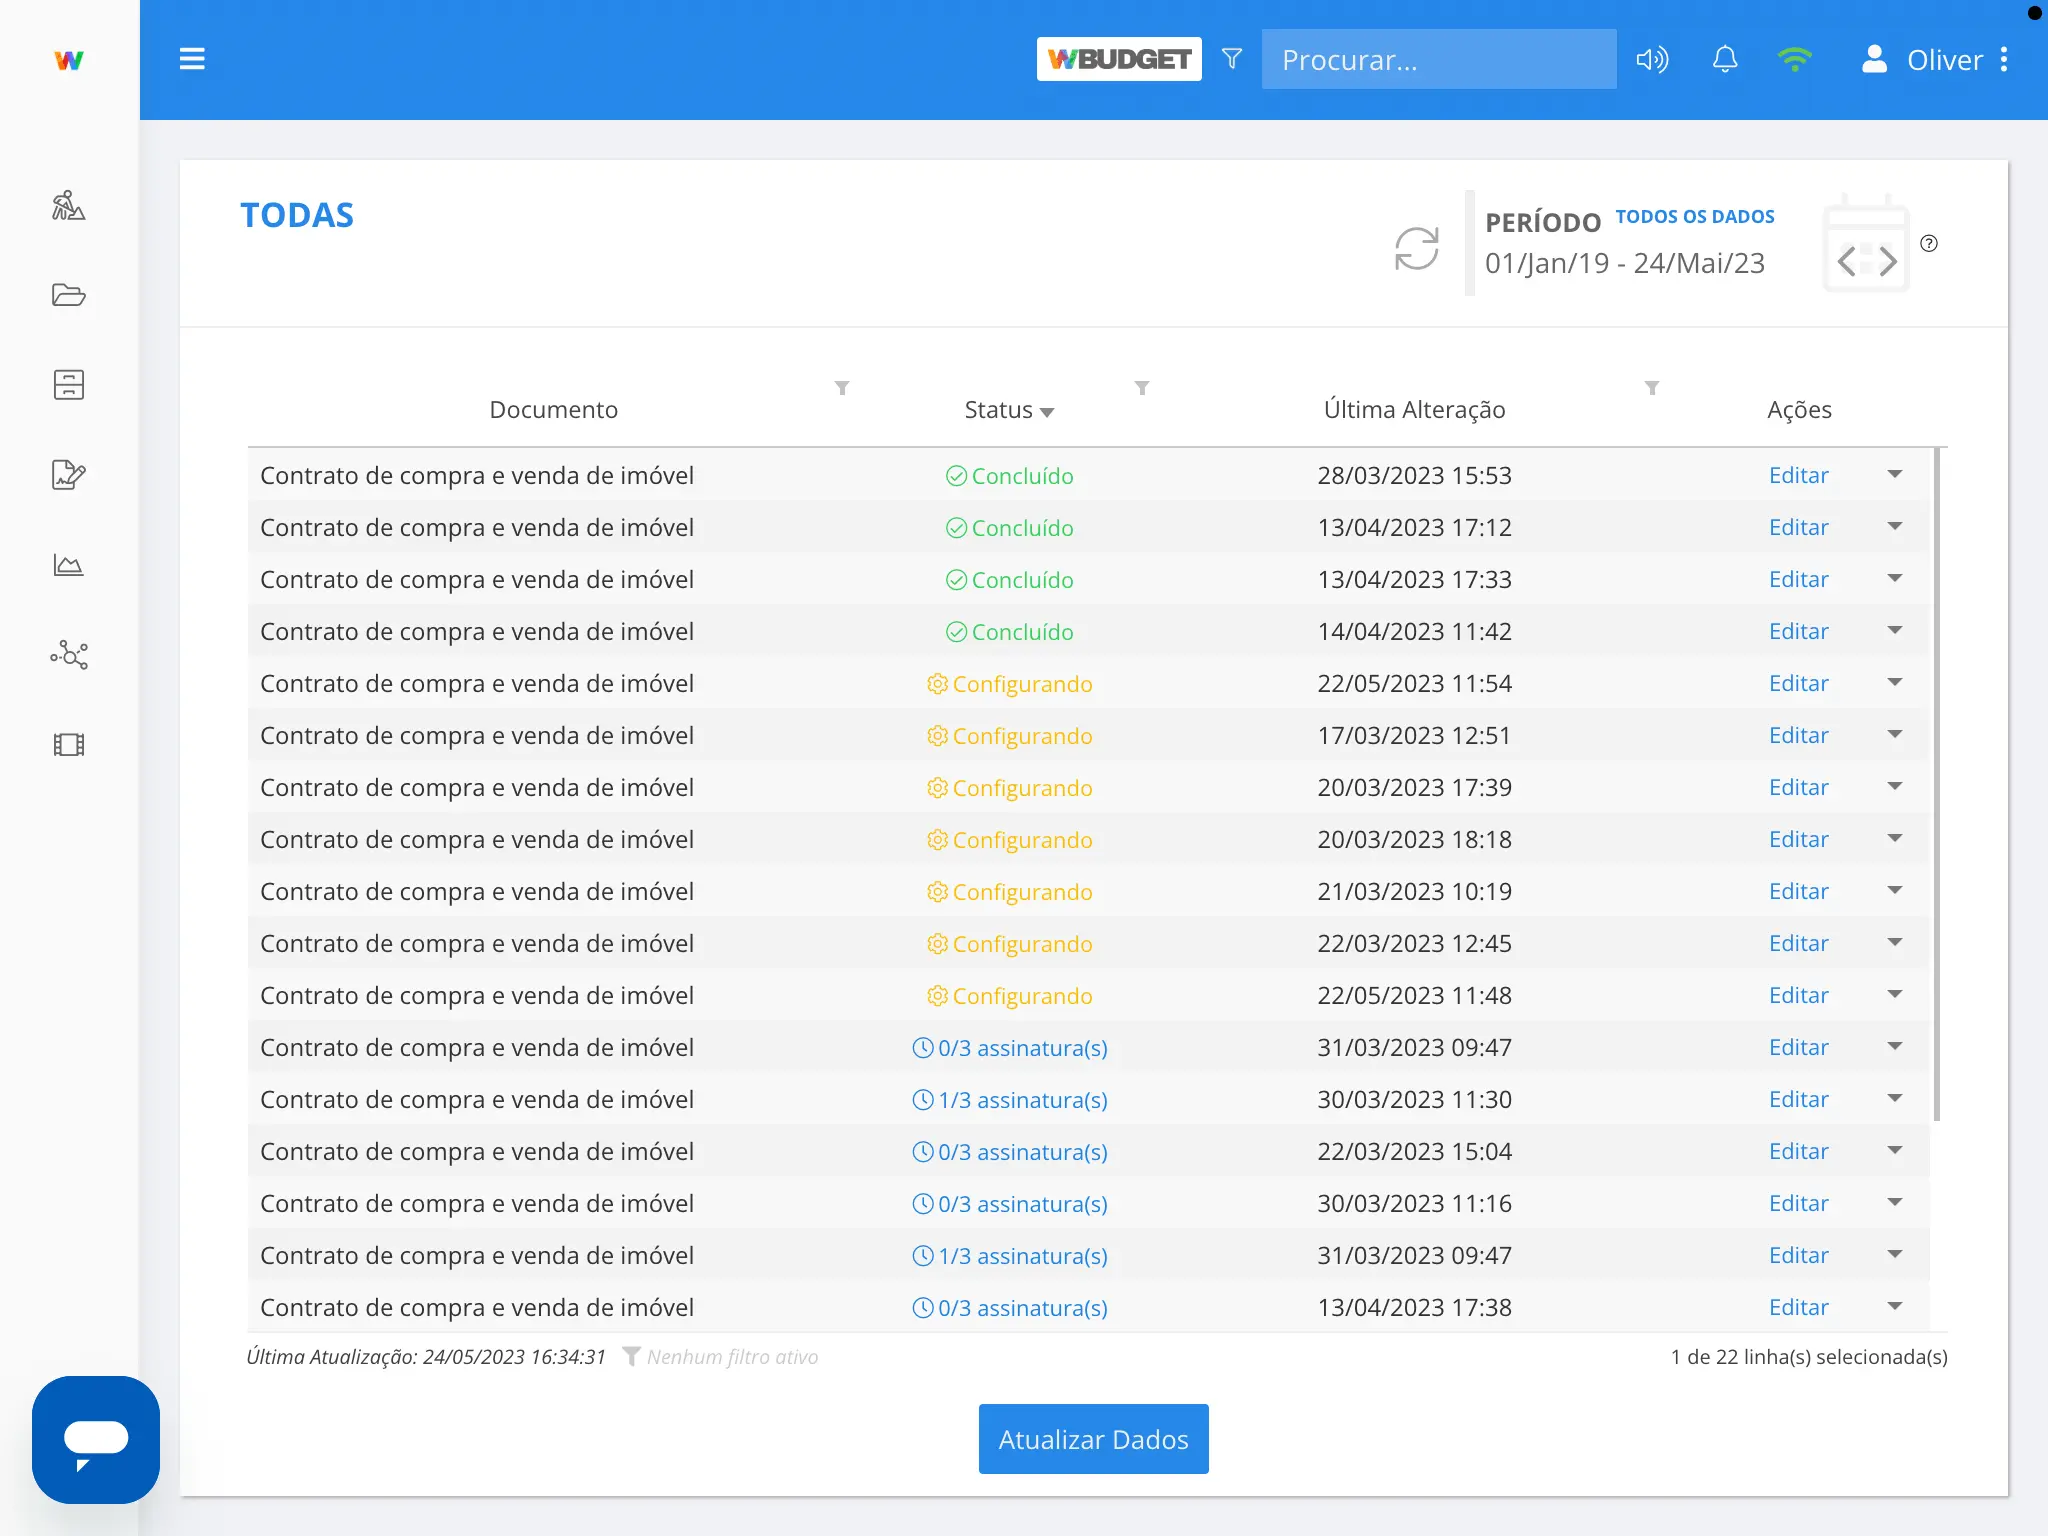Viewport: 2048px width, 1536px height.
Task: Sort by Última Alteração column header
Action: [x=1414, y=410]
